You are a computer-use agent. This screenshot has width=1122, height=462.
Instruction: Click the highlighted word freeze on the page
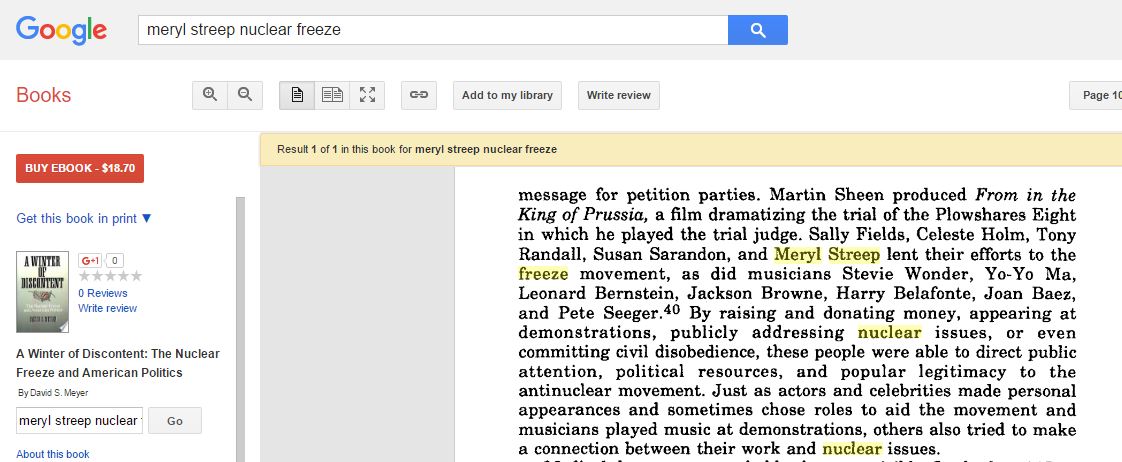coord(543,274)
